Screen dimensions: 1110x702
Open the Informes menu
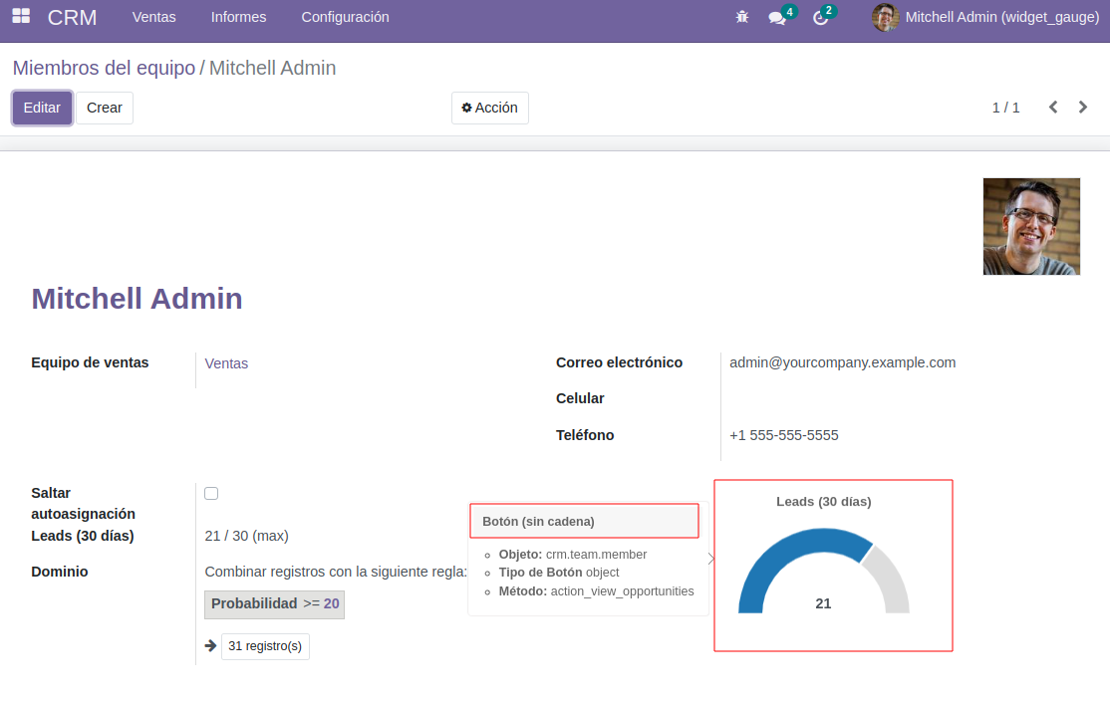(x=239, y=17)
